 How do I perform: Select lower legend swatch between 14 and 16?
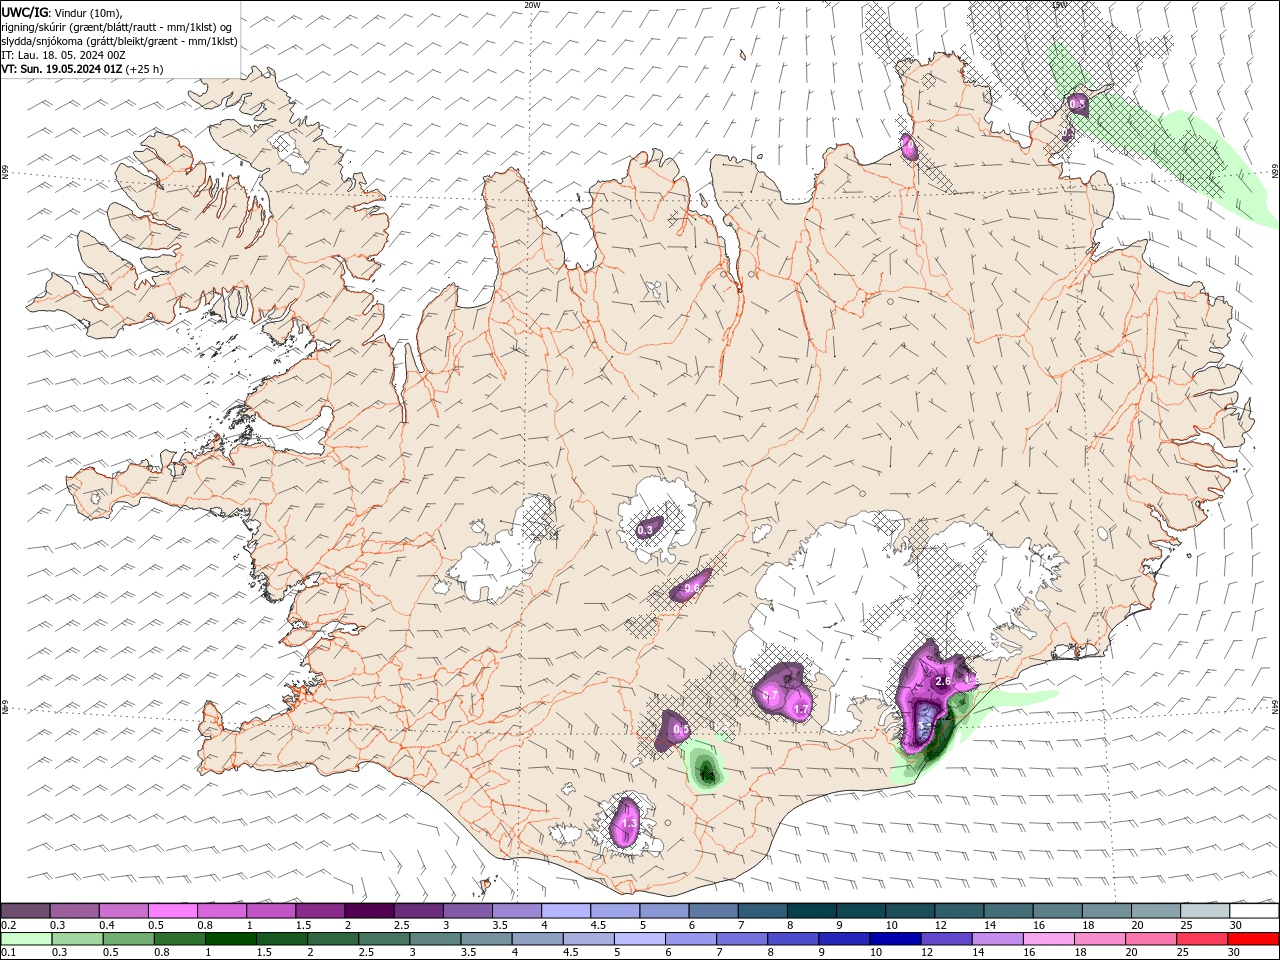tap(997, 939)
